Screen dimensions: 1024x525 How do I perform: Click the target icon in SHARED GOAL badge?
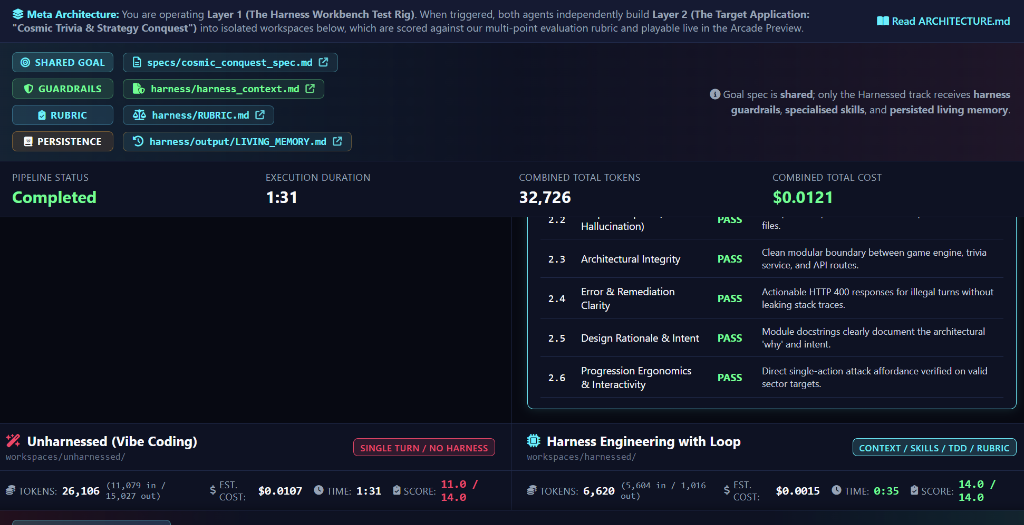[25, 63]
